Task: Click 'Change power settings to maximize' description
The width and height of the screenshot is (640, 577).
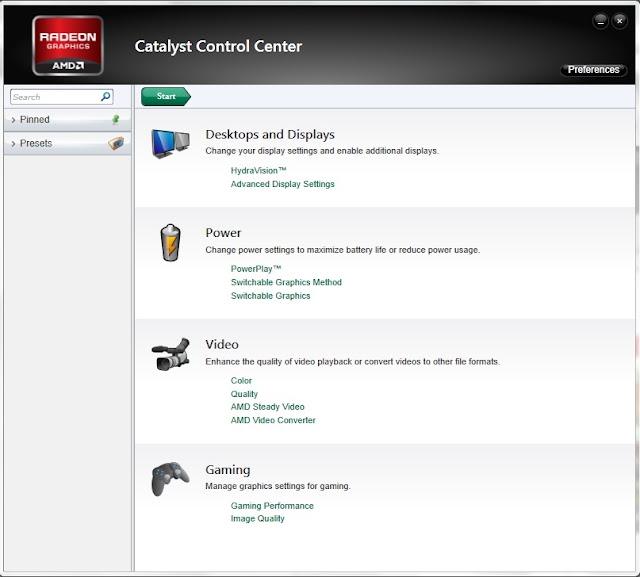Action: tap(343, 250)
